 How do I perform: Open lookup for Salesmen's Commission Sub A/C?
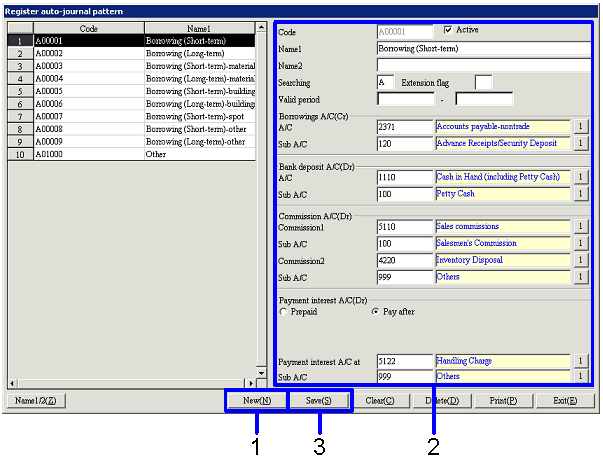579,244
